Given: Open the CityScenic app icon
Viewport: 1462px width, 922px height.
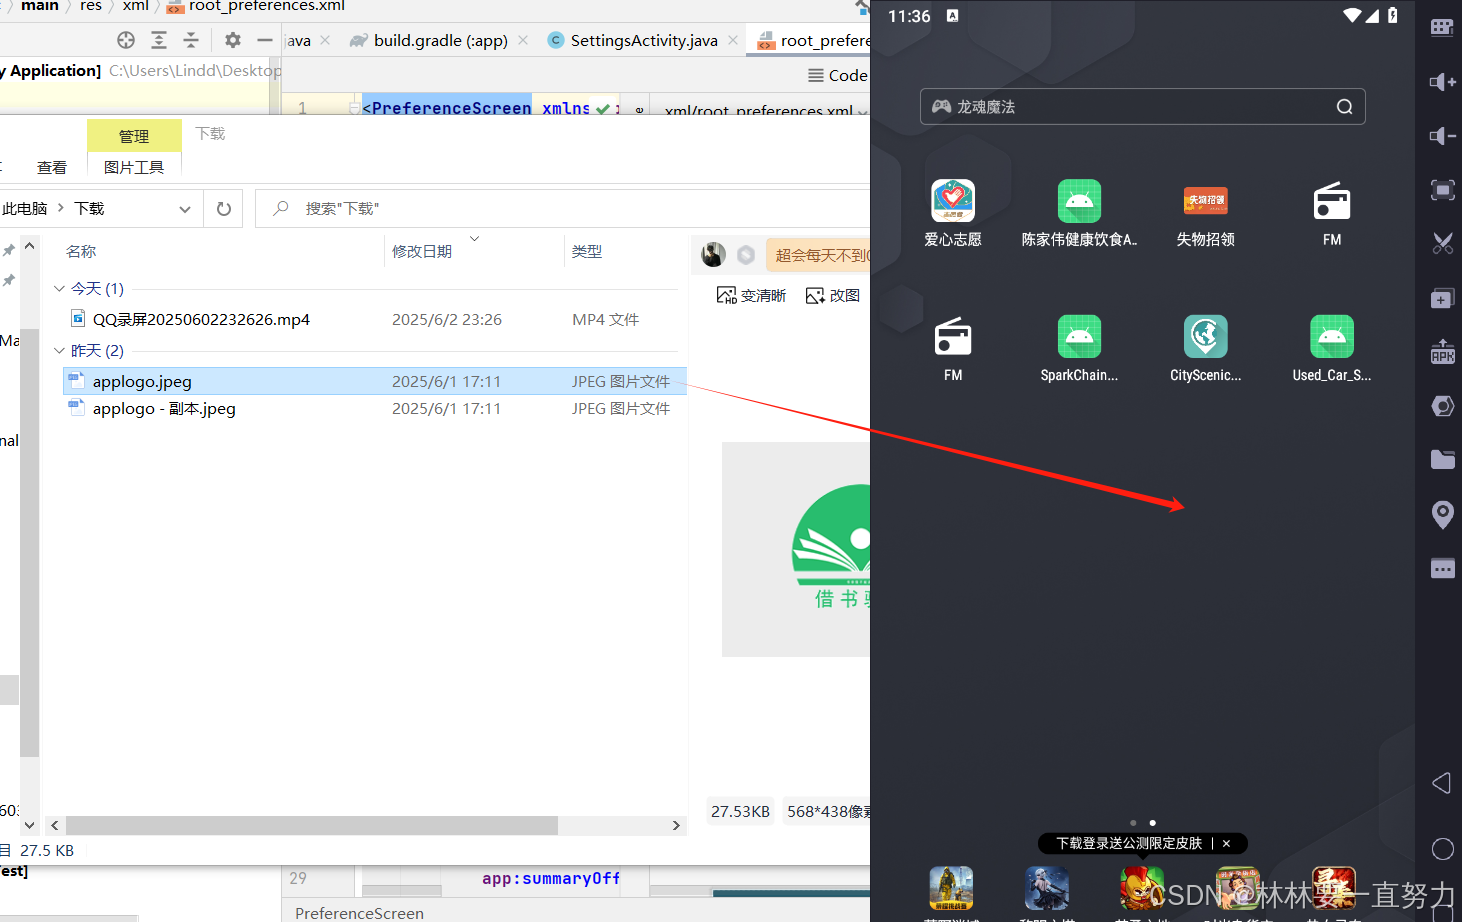Looking at the screenshot, I should pyautogui.click(x=1205, y=337).
